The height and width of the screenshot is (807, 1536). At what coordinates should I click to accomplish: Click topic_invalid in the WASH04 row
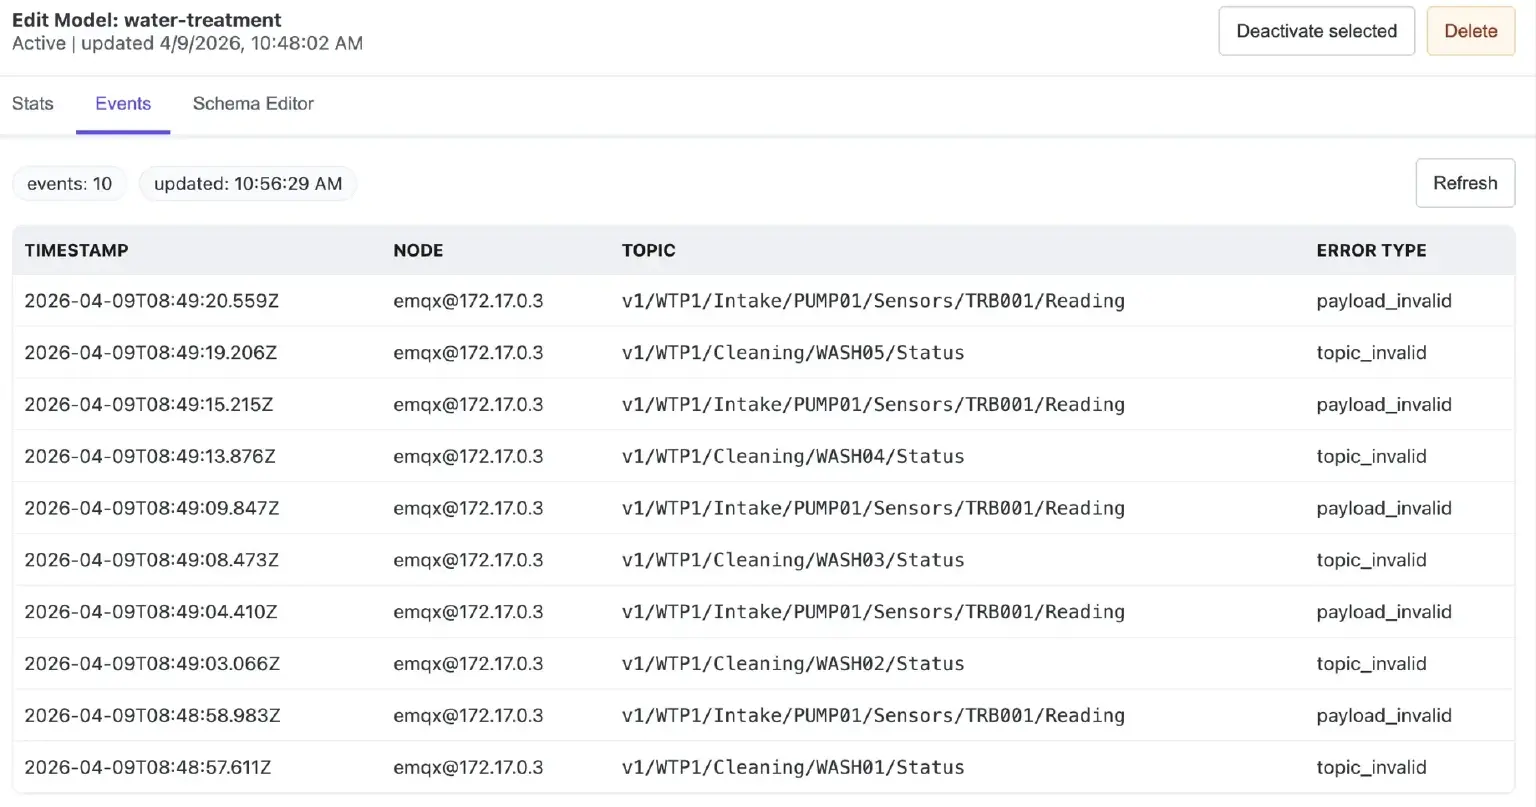point(1371,457)
